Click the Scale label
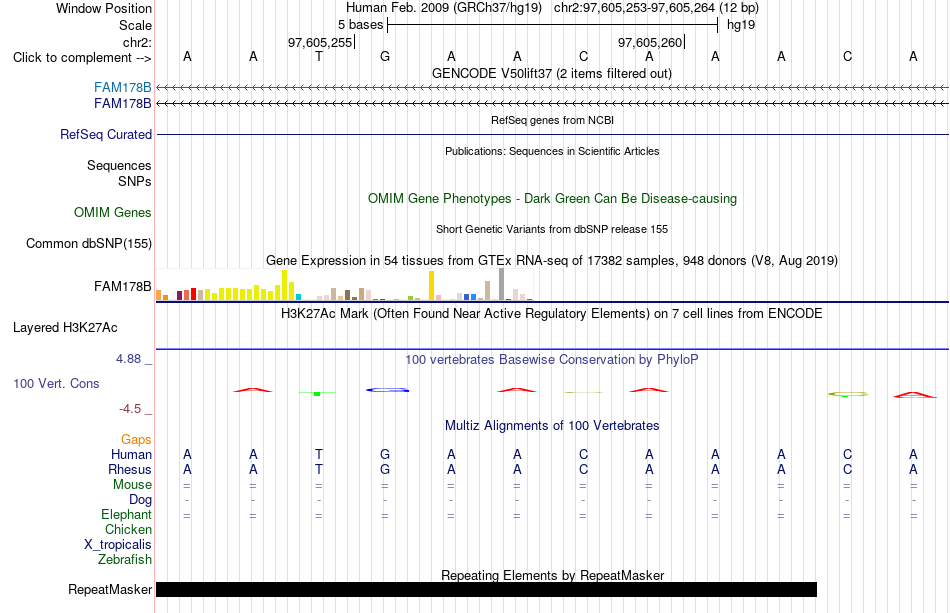This screenshot has width=950, height=613. tap(135, 25)
